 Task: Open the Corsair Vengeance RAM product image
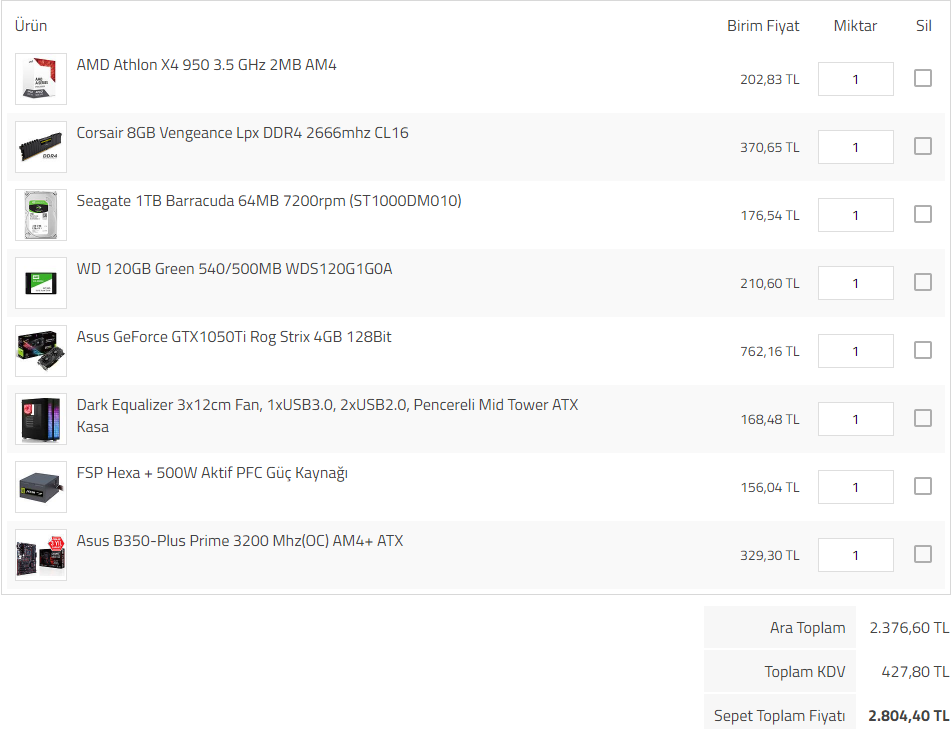tap(41, 147)
